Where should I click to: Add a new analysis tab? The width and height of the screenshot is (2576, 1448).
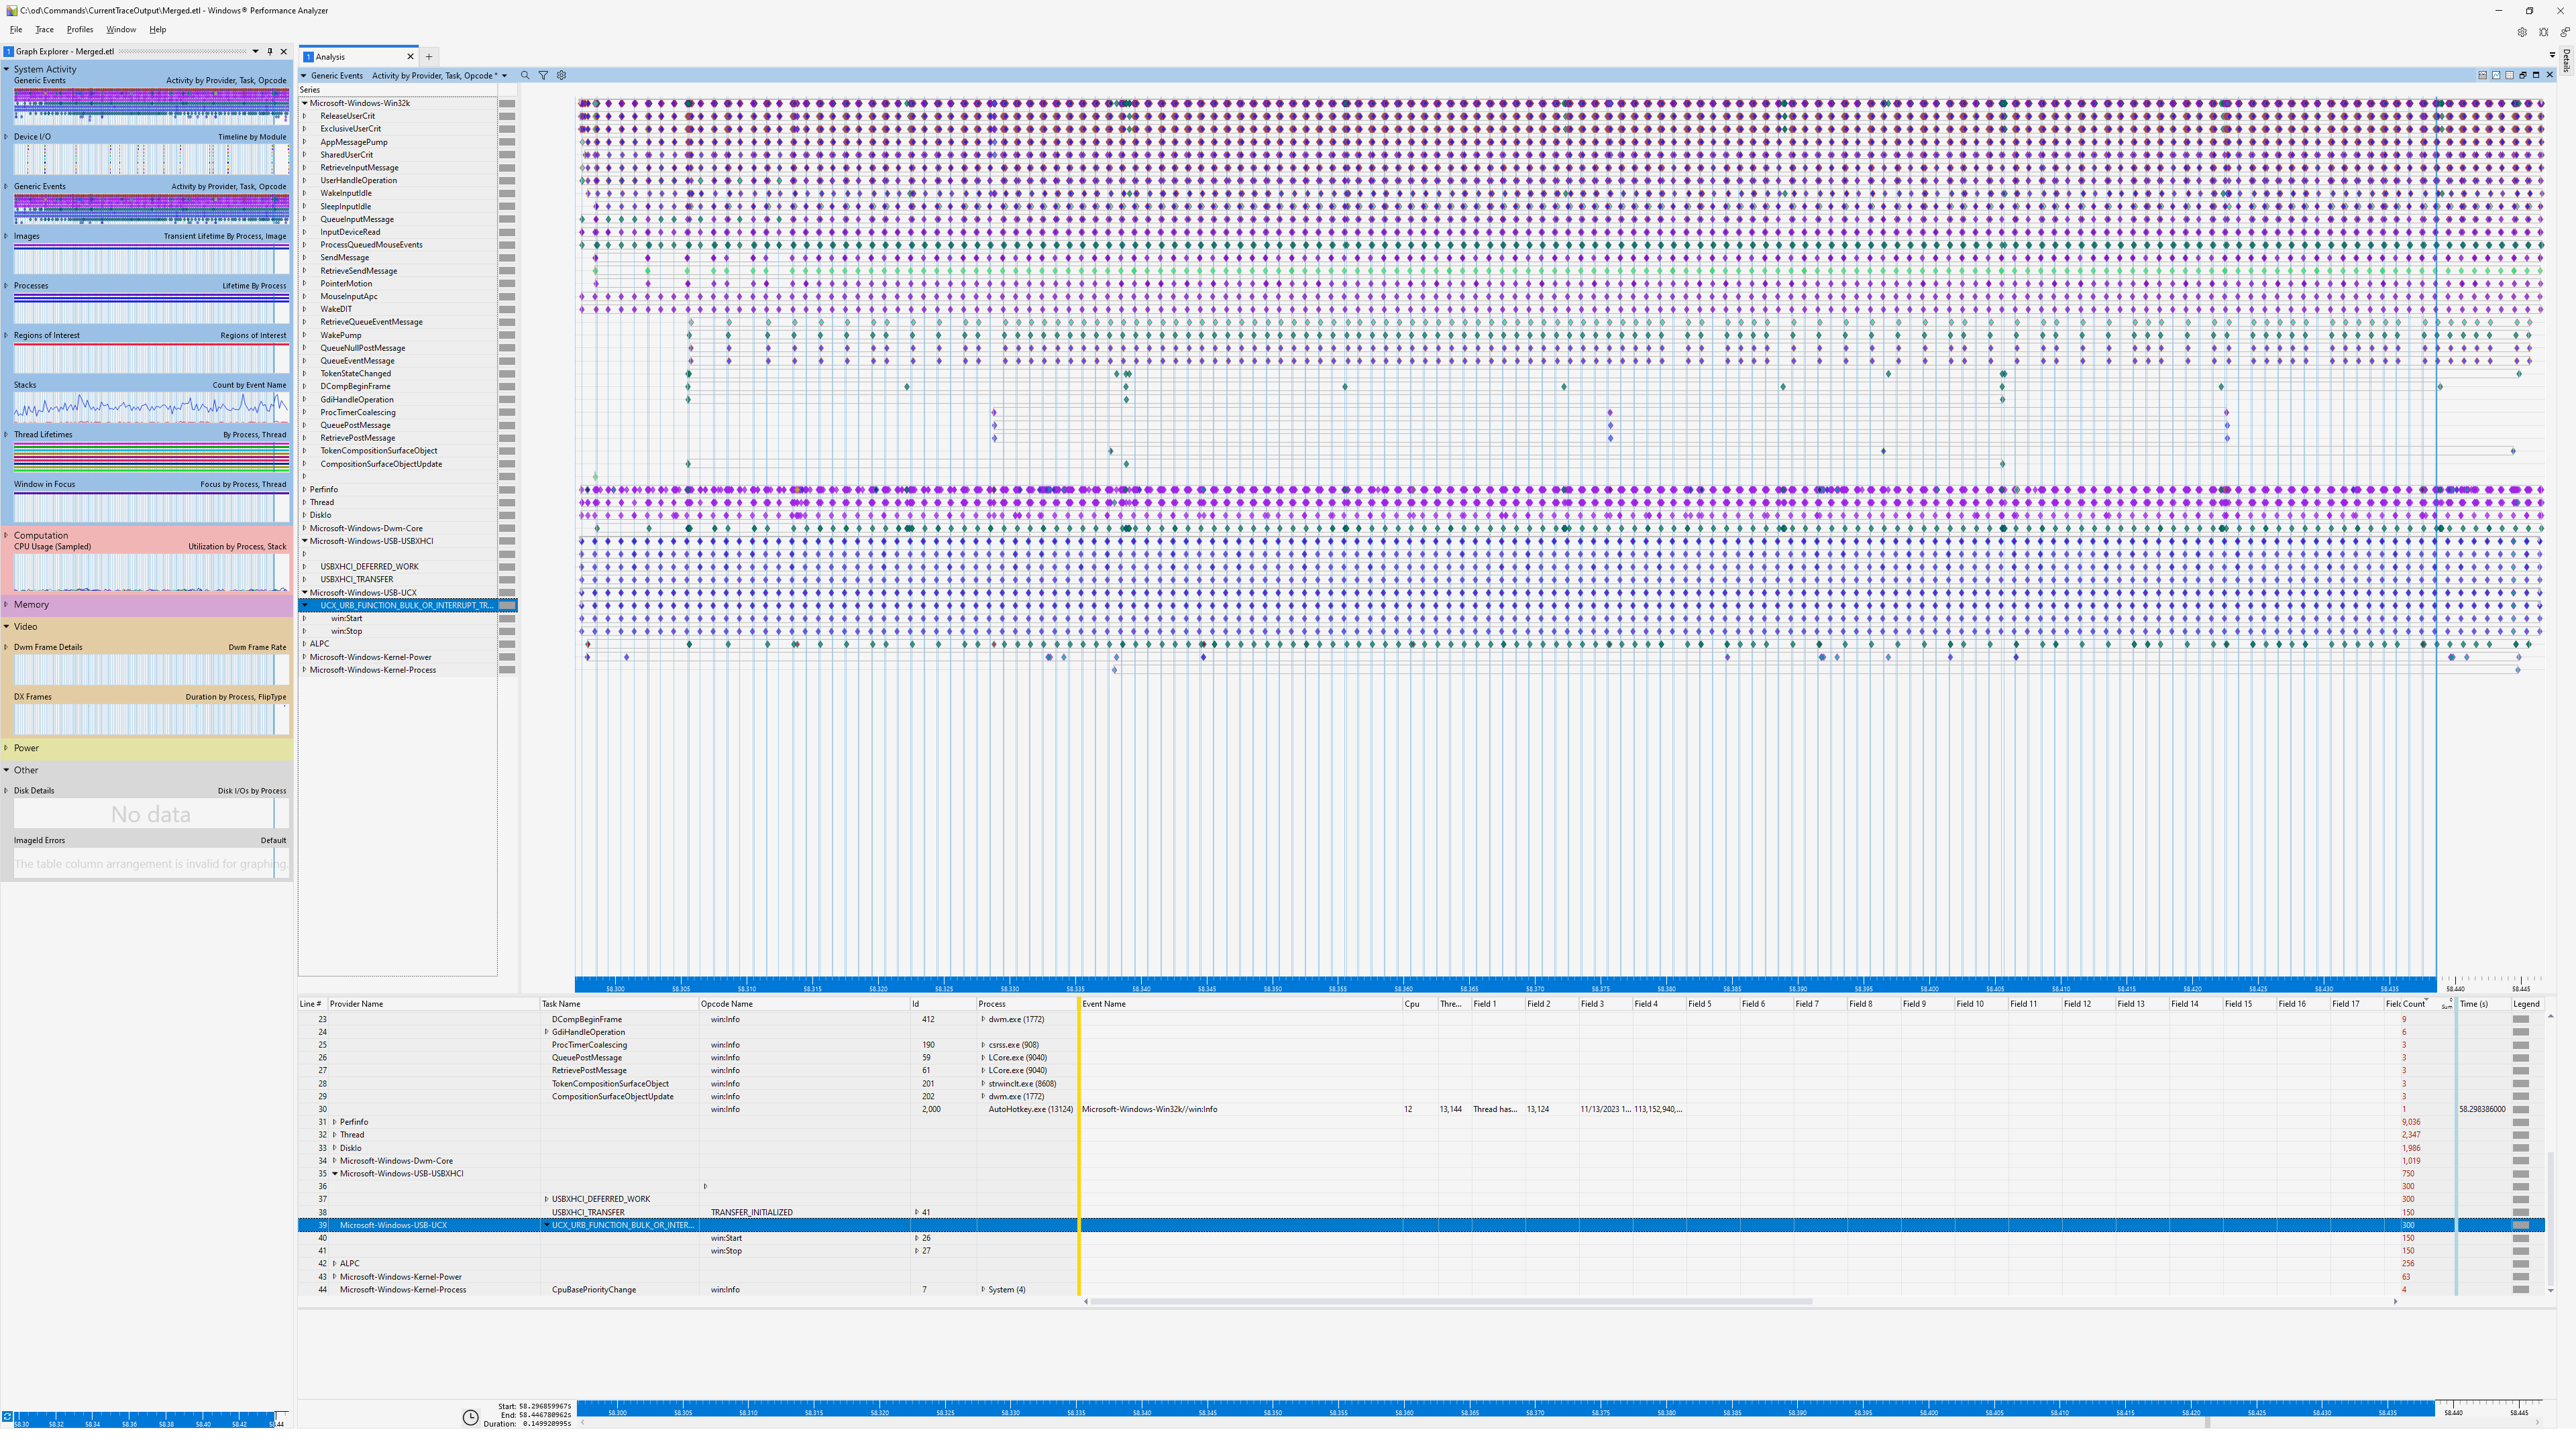click(429, 57)
